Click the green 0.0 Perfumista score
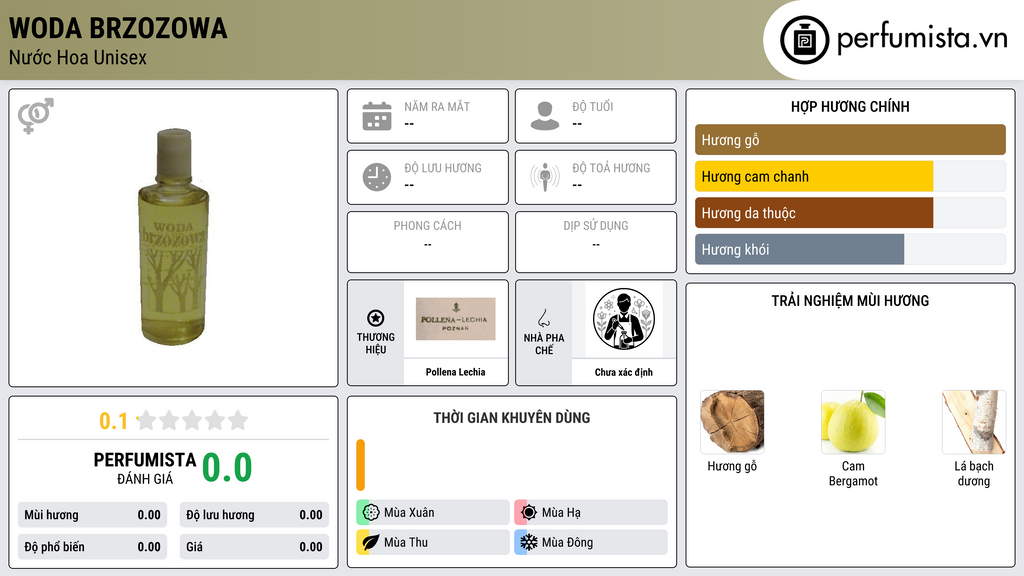Screen dimensions: 1024x576 point(227,468)
